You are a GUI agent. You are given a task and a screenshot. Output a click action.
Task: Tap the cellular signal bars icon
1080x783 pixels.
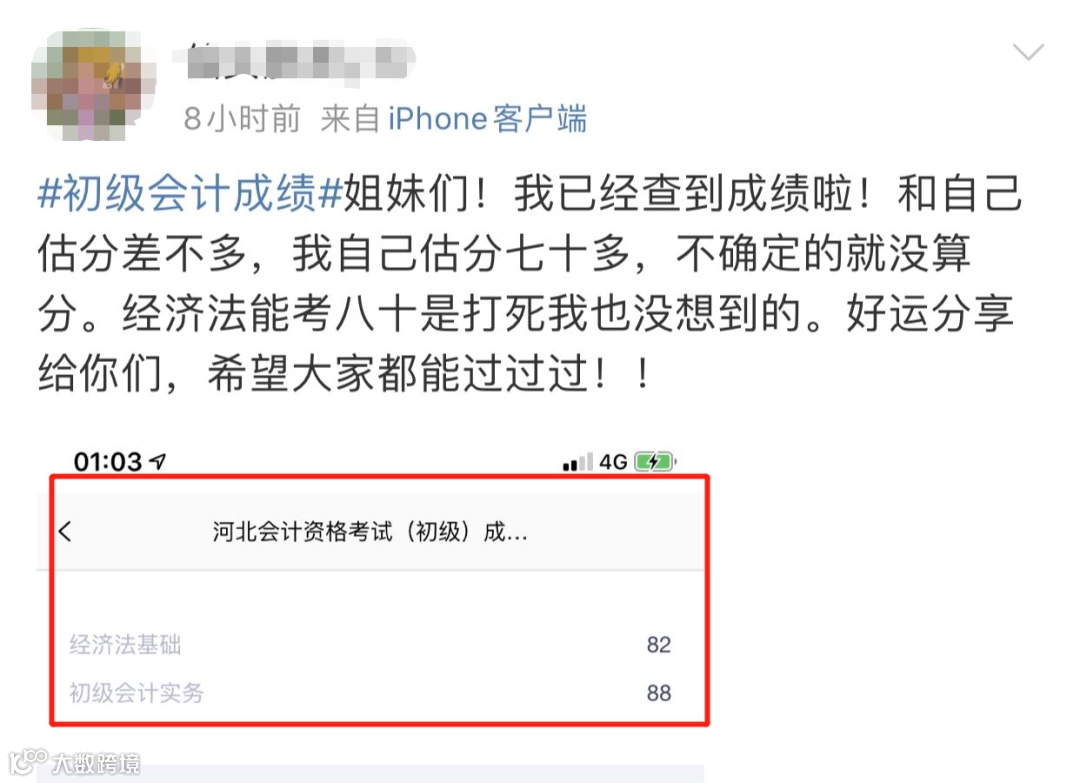[577, 462]
